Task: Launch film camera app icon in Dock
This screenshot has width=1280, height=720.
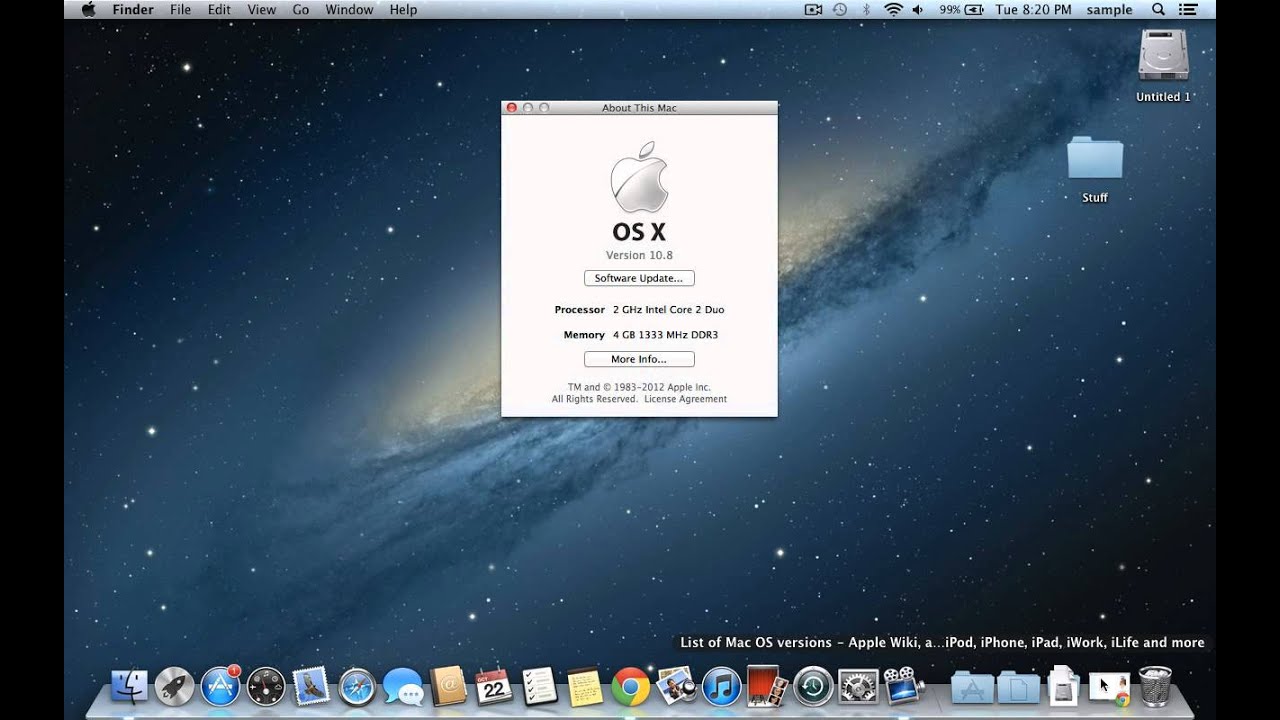Action: (903, 686)
